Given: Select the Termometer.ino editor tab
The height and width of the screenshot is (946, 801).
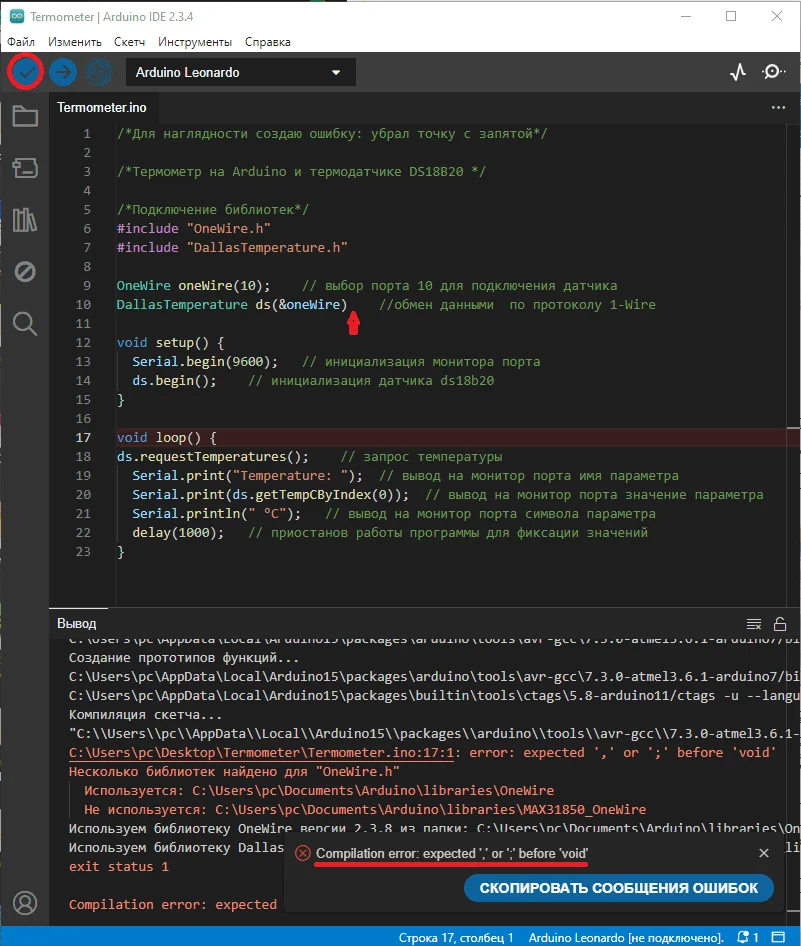Looking at the screenshot, I should coord(102,107).
